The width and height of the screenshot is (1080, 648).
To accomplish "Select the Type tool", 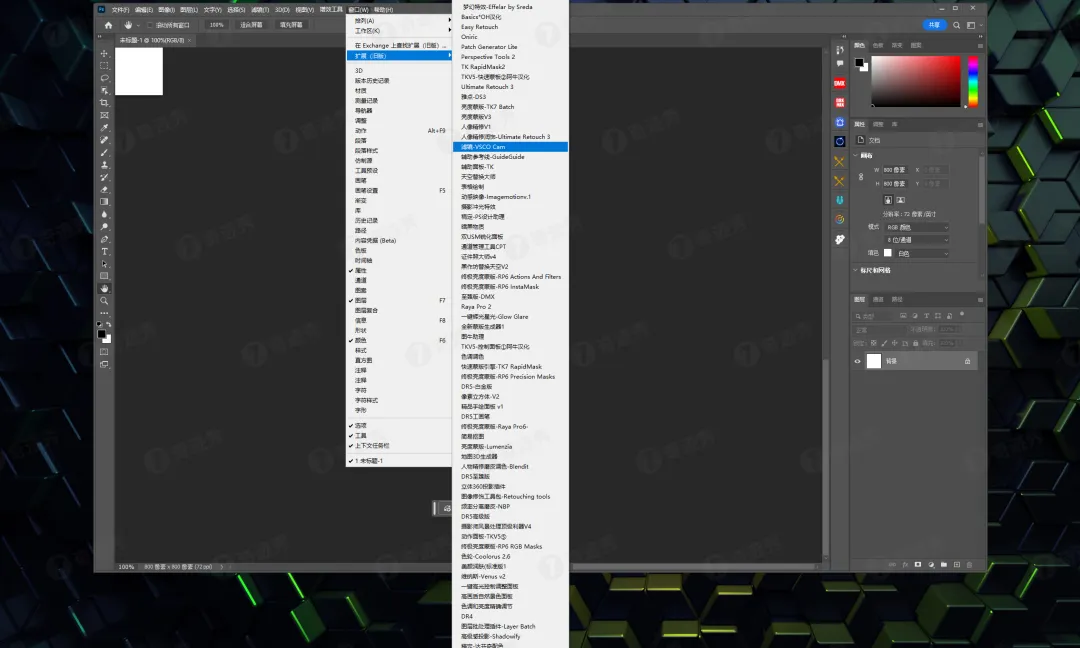I will [104, 251].
